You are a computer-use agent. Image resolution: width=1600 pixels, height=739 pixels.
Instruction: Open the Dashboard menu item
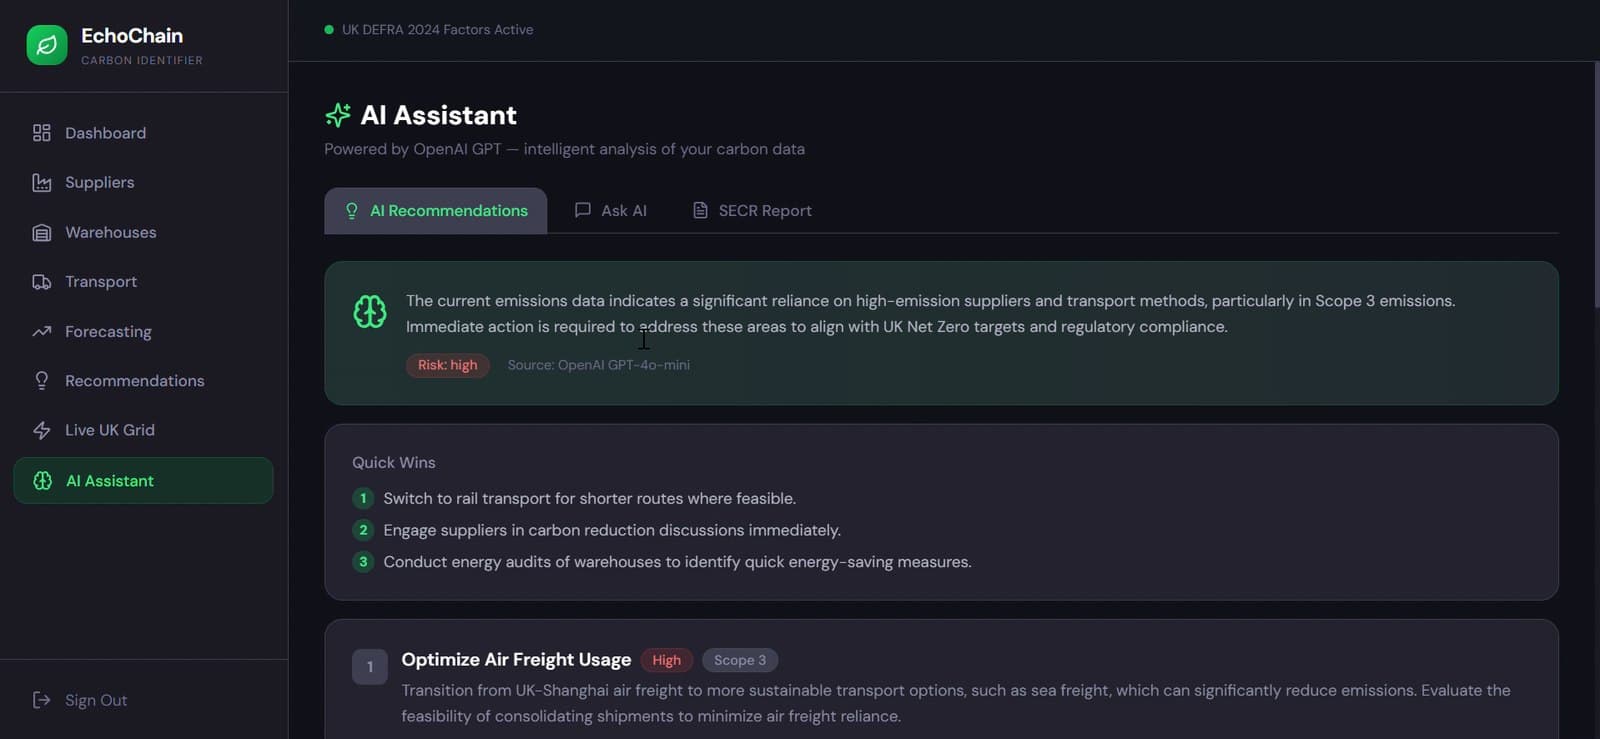pyautogui.click(x=105, y=133)
